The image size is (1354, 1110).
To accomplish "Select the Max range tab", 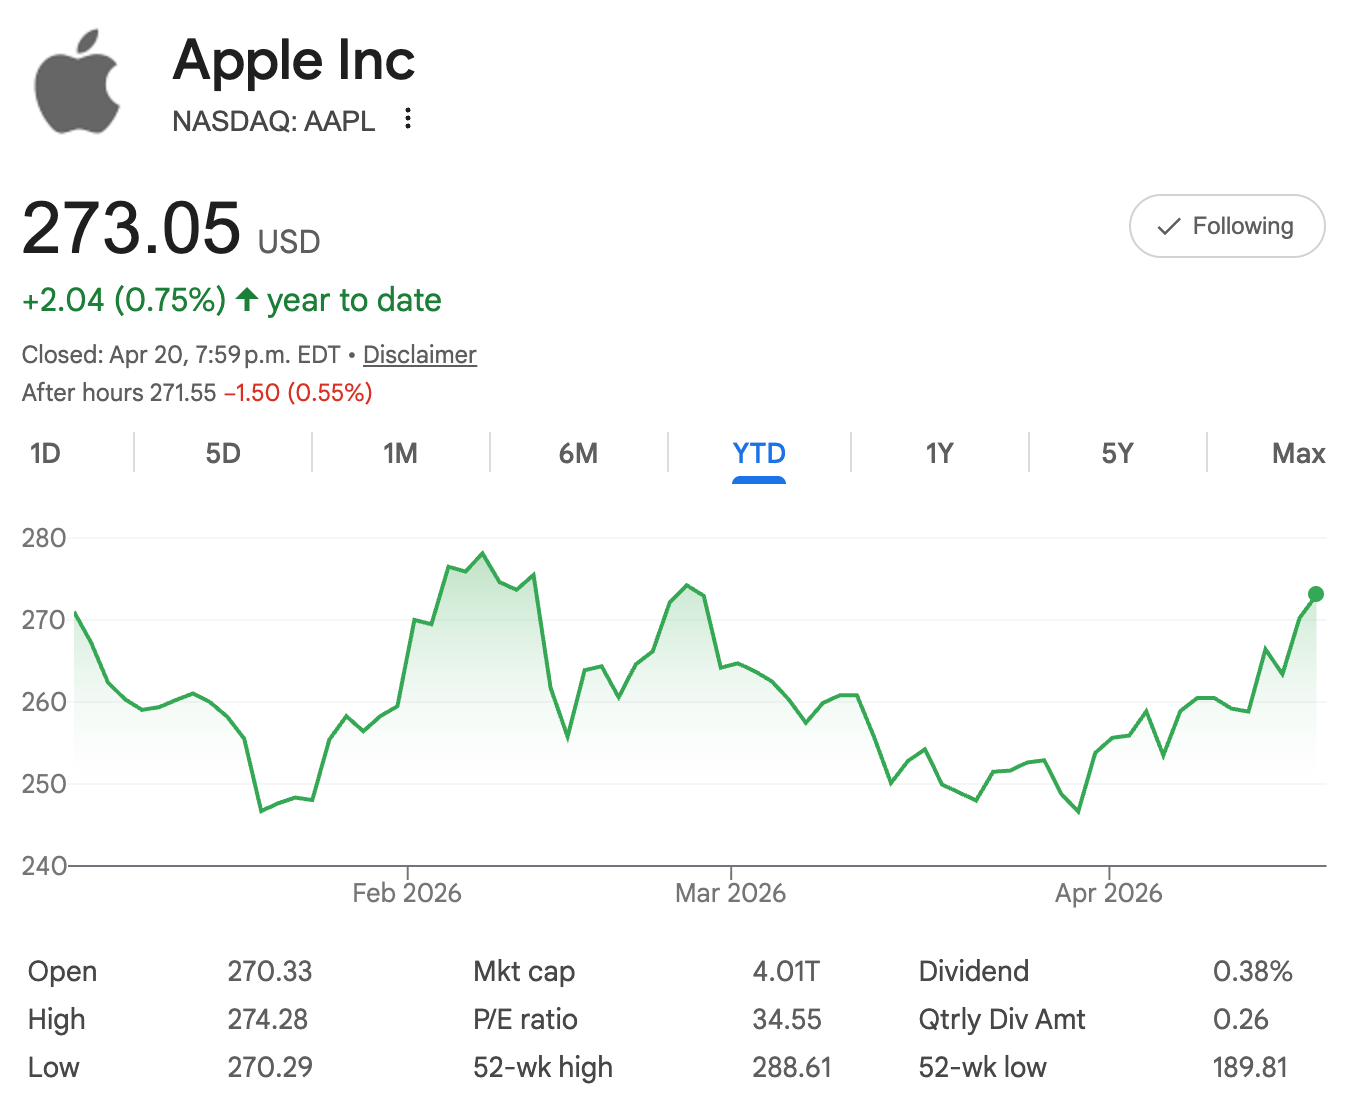I will 1298,454.
